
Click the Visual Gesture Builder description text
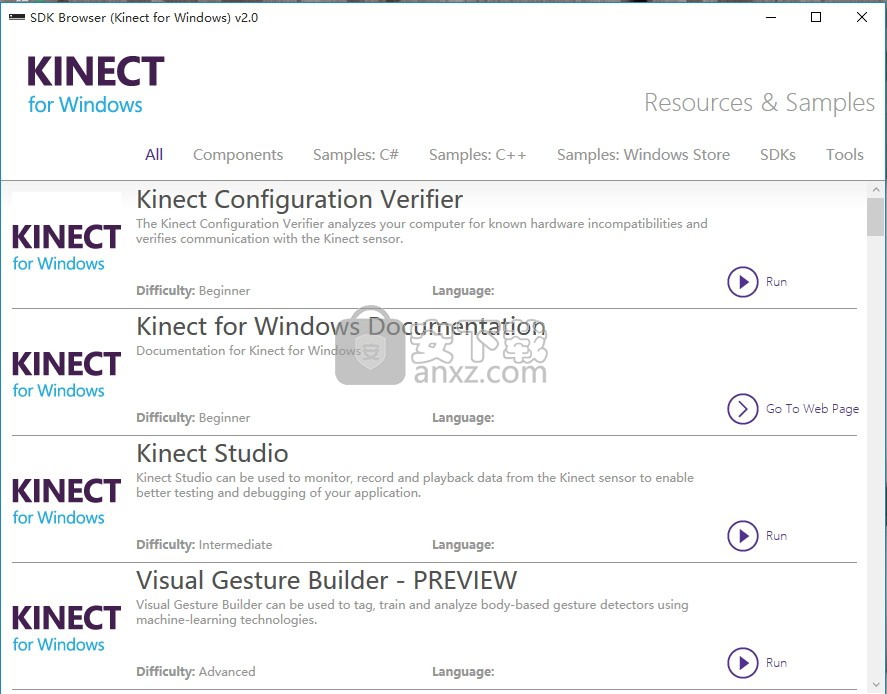[x=412, y=613]
